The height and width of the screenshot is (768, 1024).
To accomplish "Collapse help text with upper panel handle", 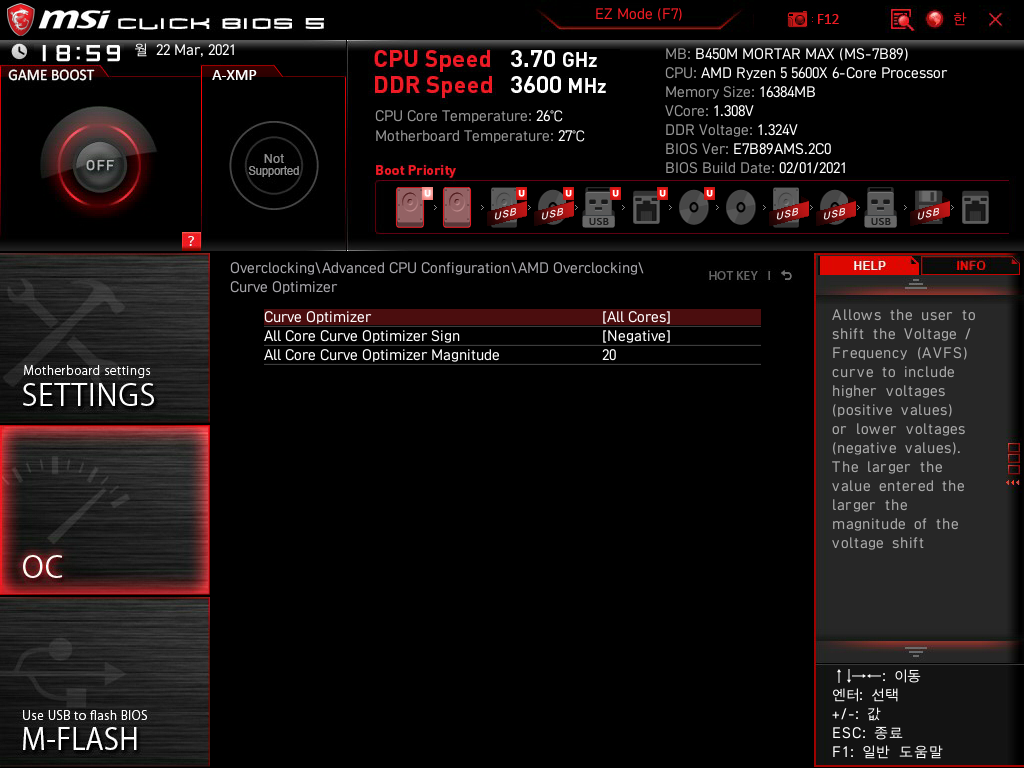I will tap(915, 283).
